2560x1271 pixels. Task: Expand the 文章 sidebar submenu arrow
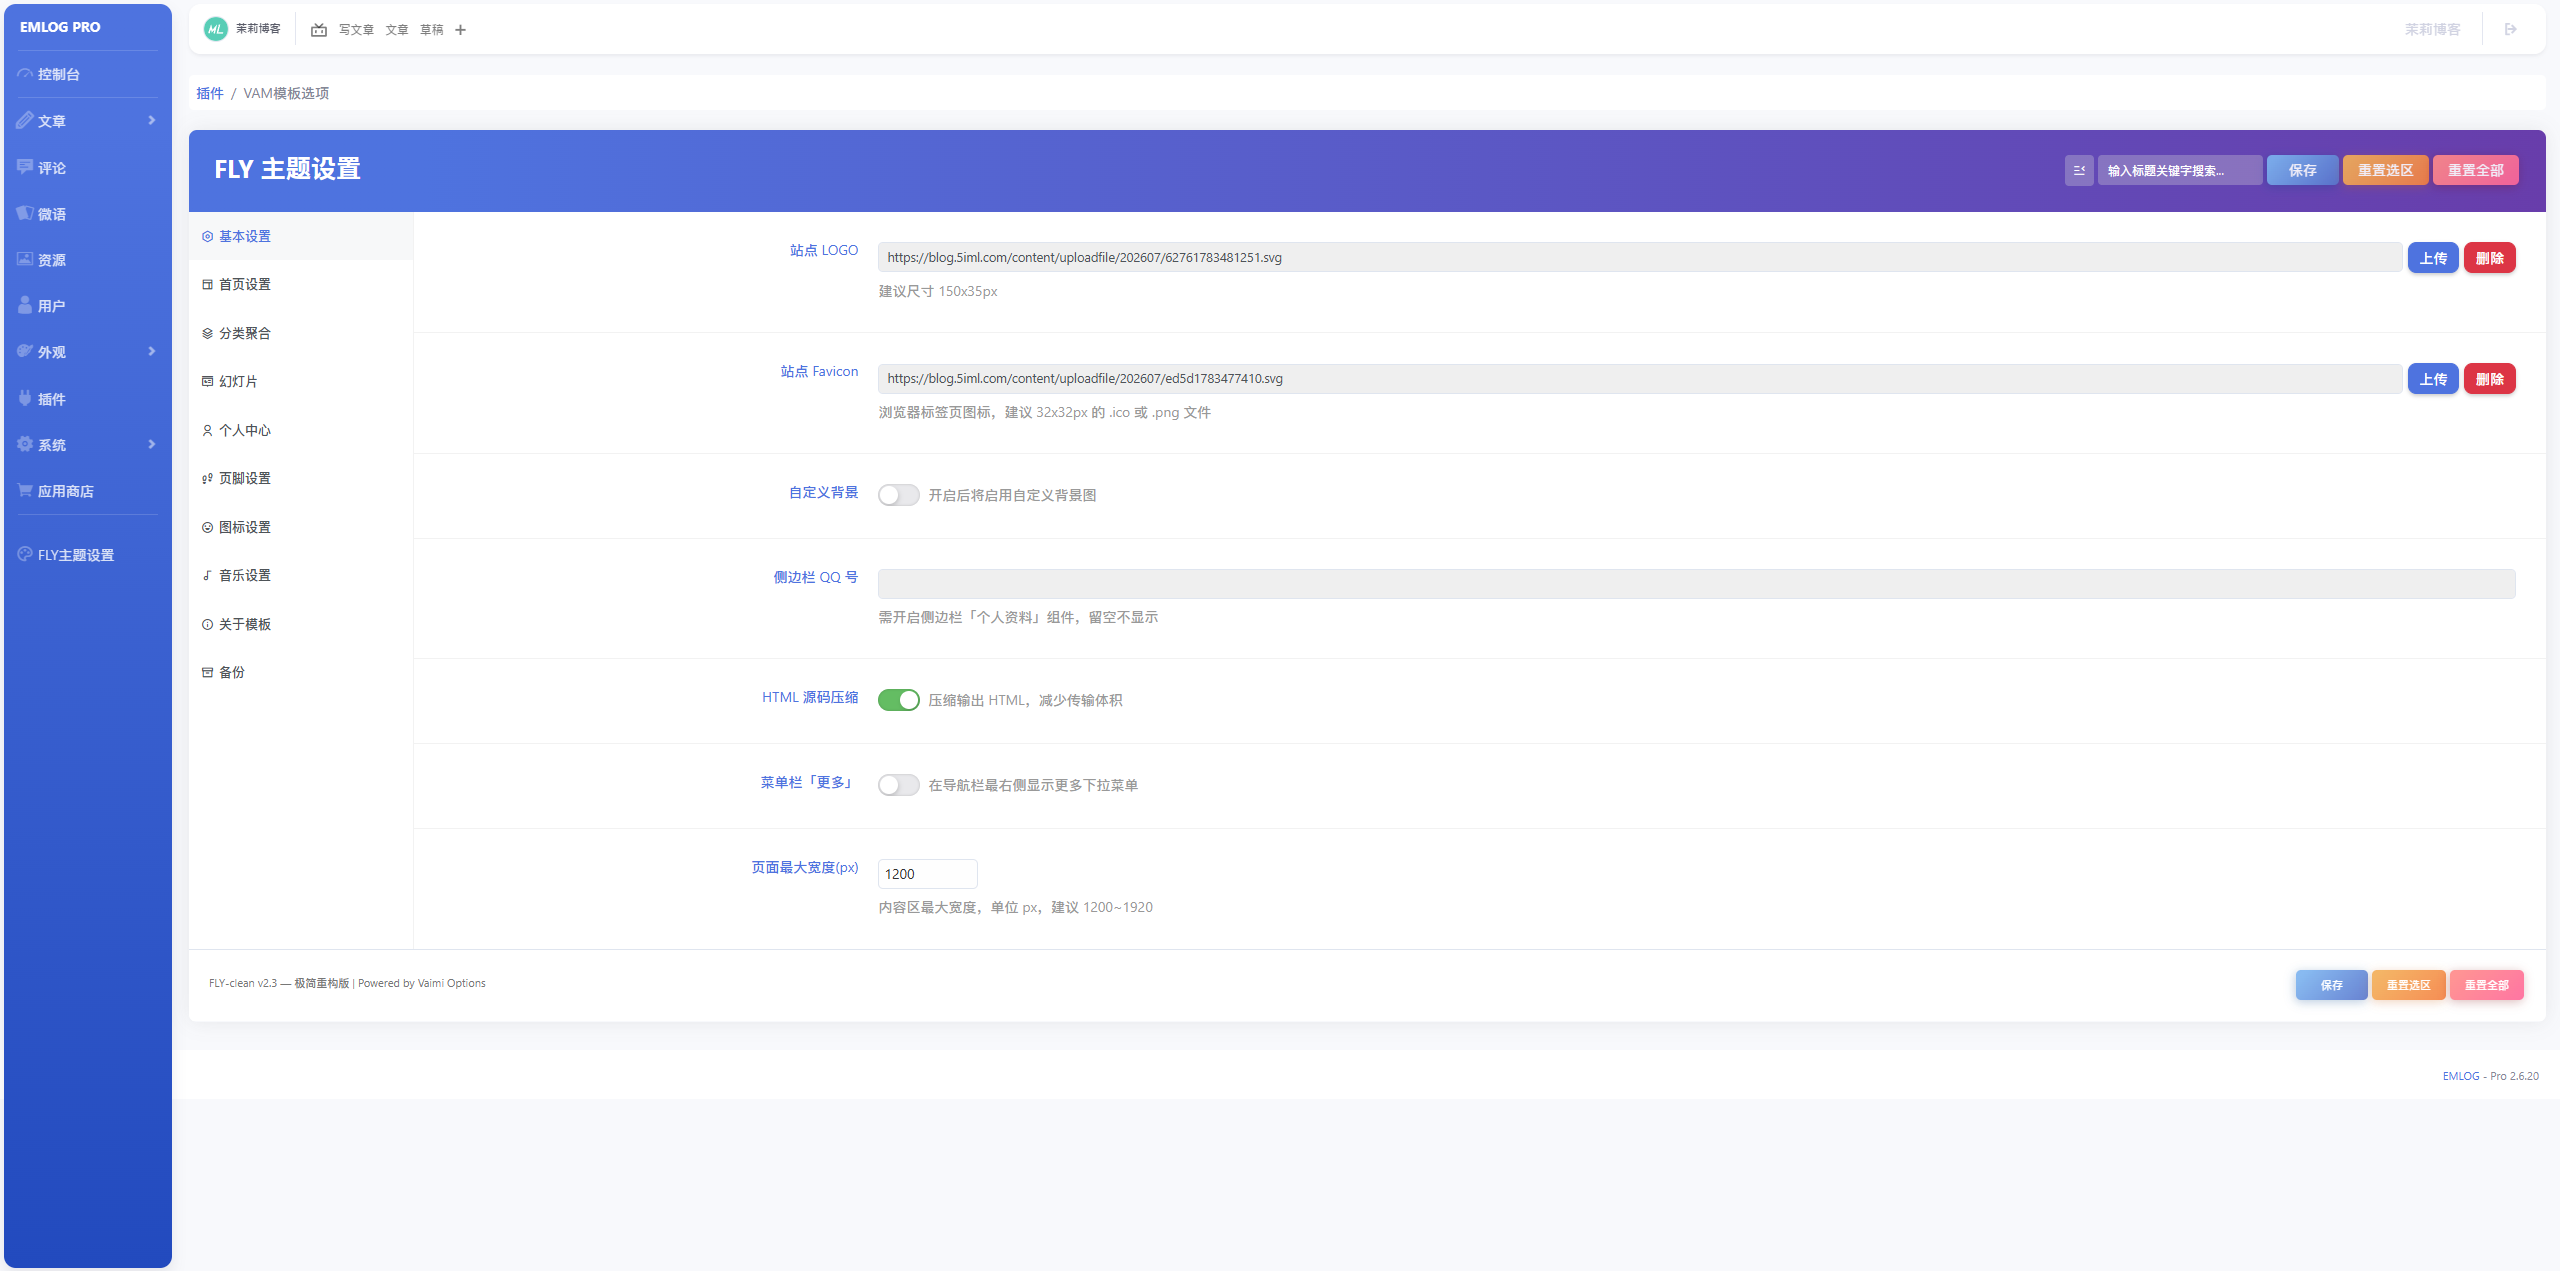pos(152,120)
